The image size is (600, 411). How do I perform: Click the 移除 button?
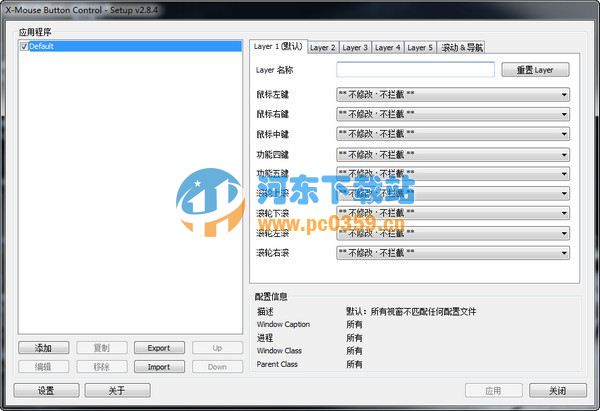[102, 367]
